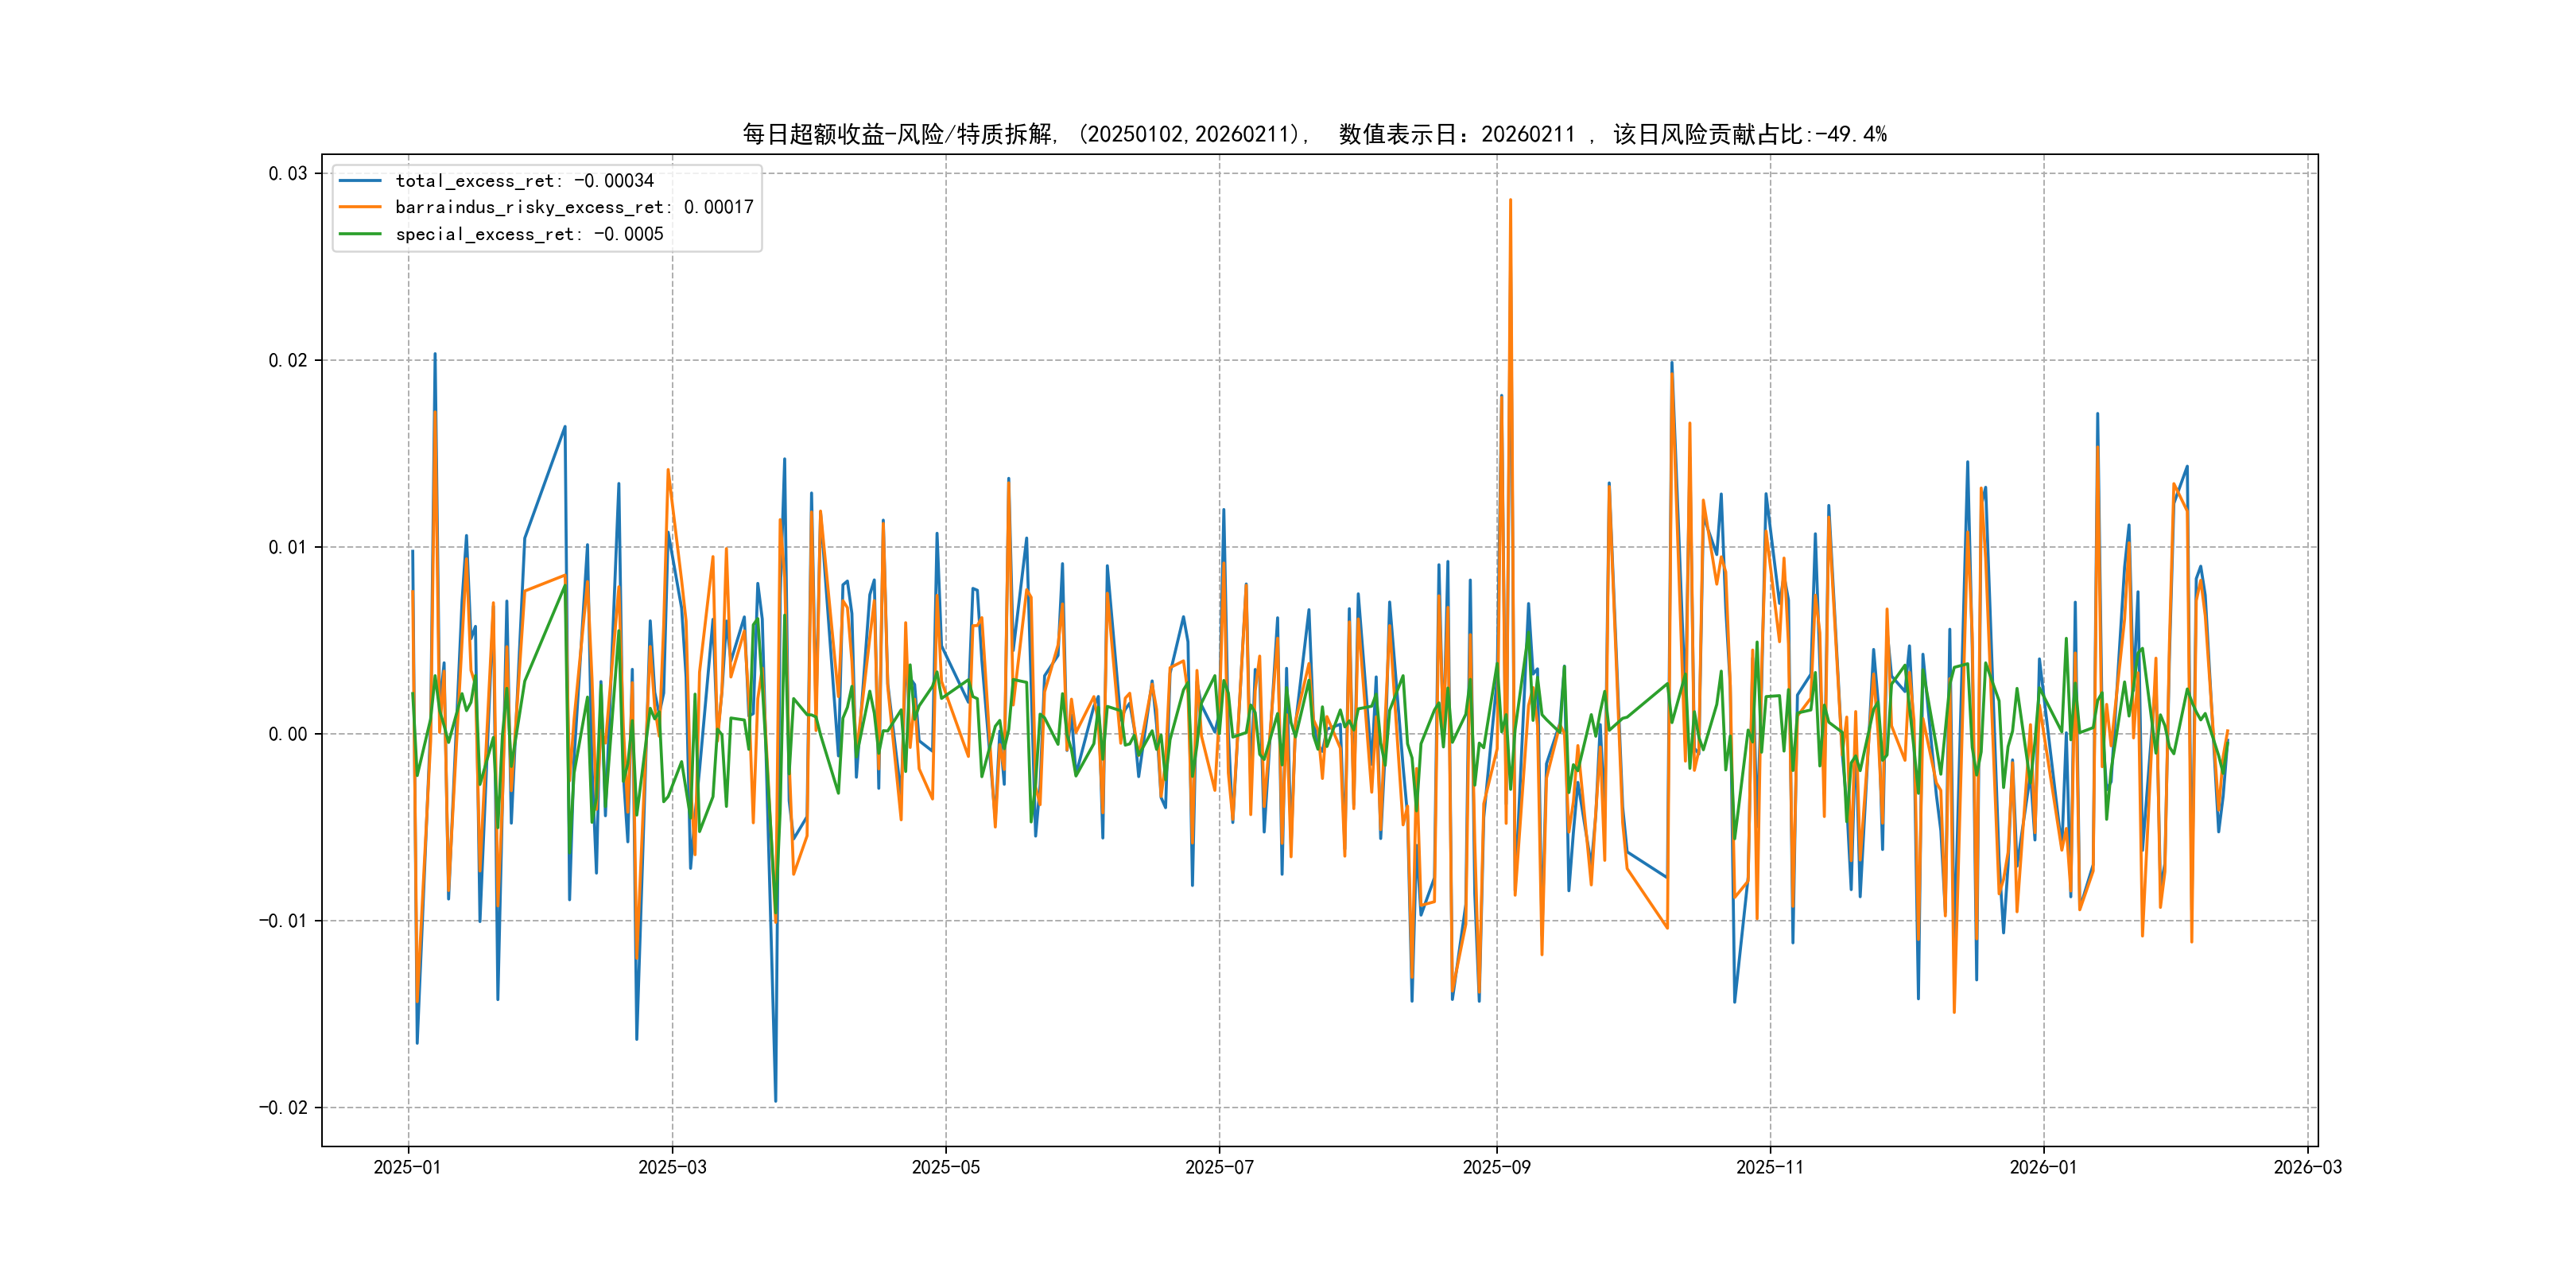Click the 2025-05 x-axis tick label
This screenshot has height=1288, width=2576.
point(945,1167)
